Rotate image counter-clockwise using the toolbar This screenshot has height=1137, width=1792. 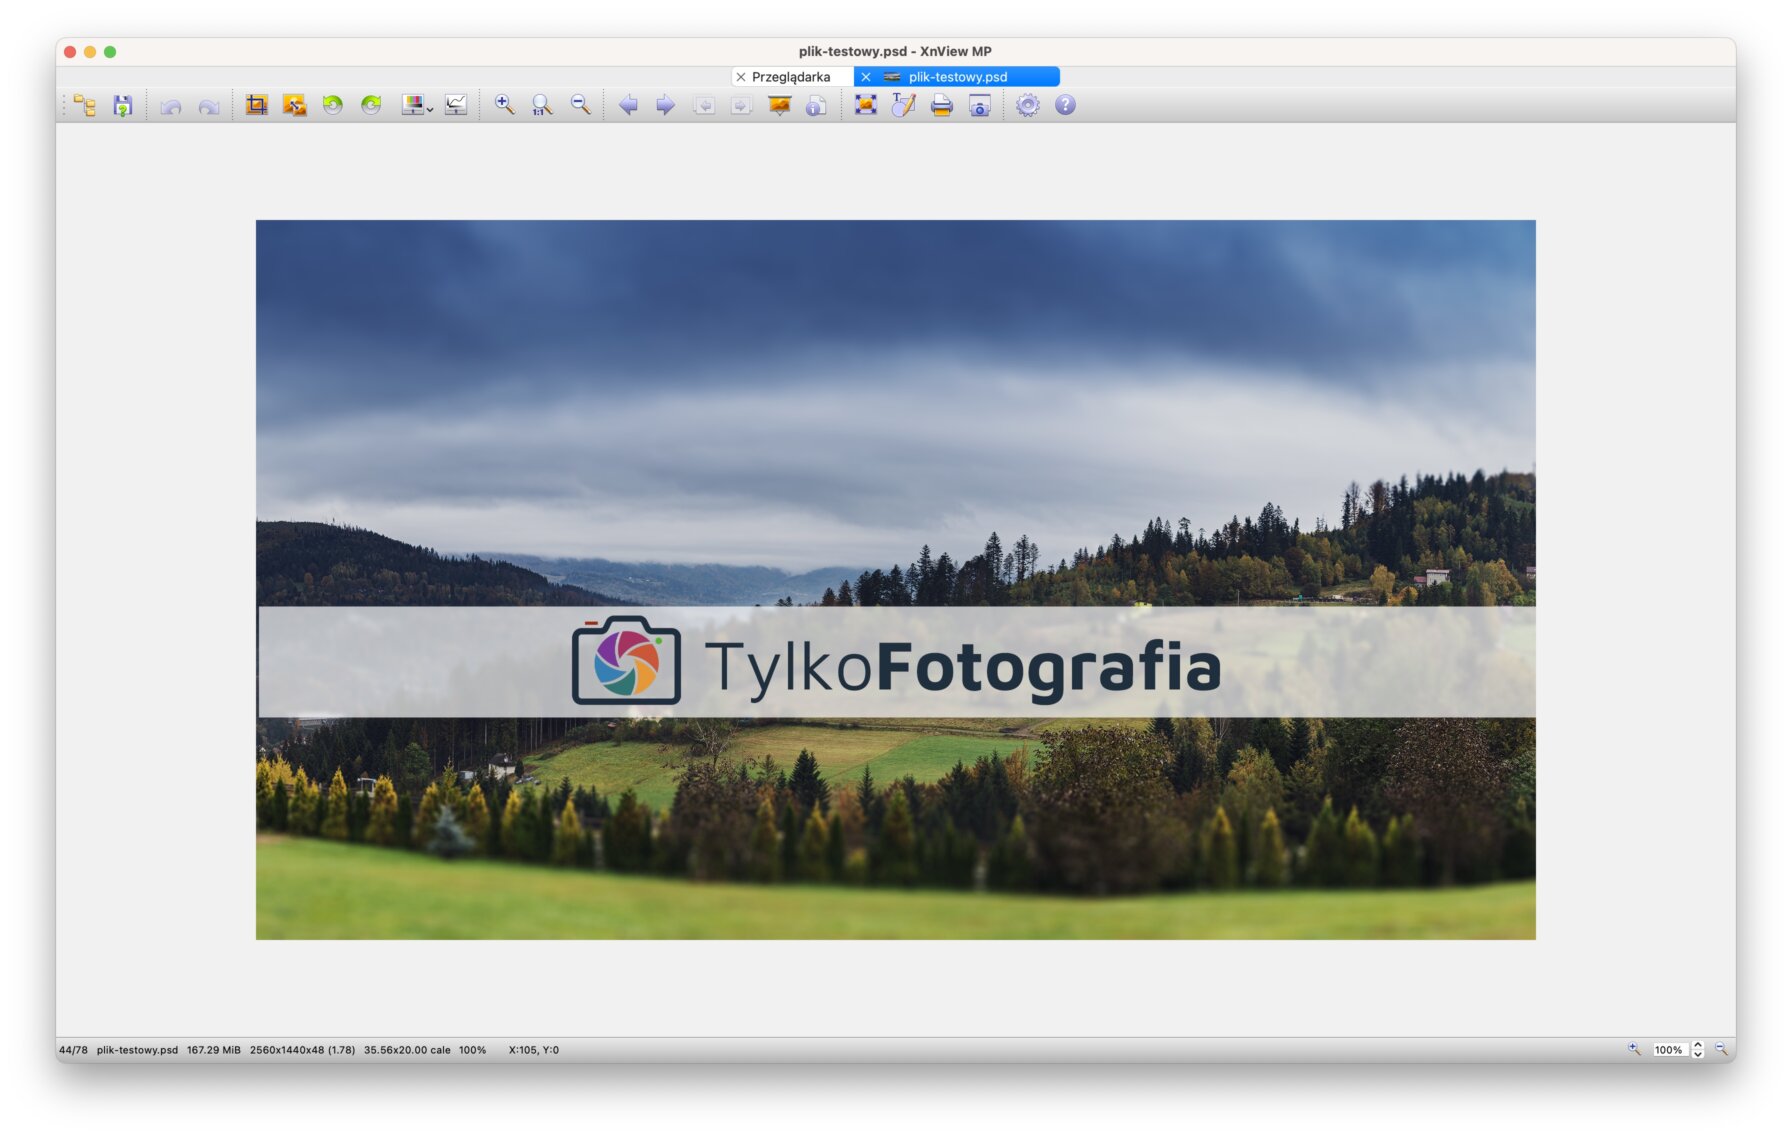click(333, 105)
